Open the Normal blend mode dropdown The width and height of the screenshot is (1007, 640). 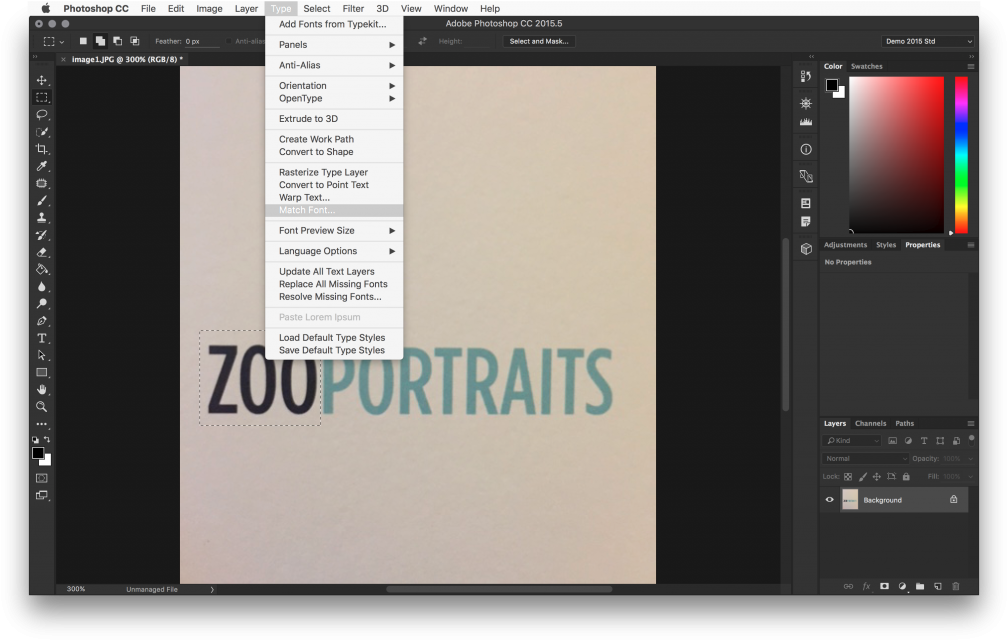pos(865,458)
